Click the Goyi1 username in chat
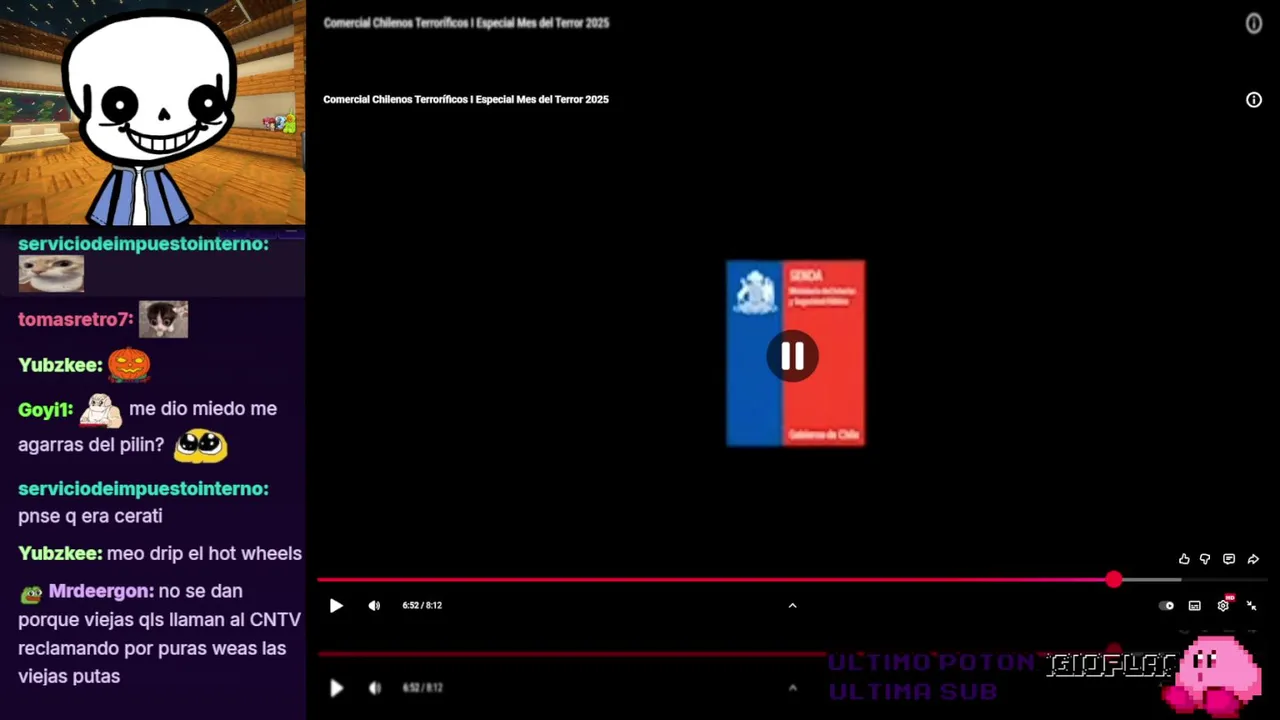The height and width of the screenshot is (720, 1280). 45,409
